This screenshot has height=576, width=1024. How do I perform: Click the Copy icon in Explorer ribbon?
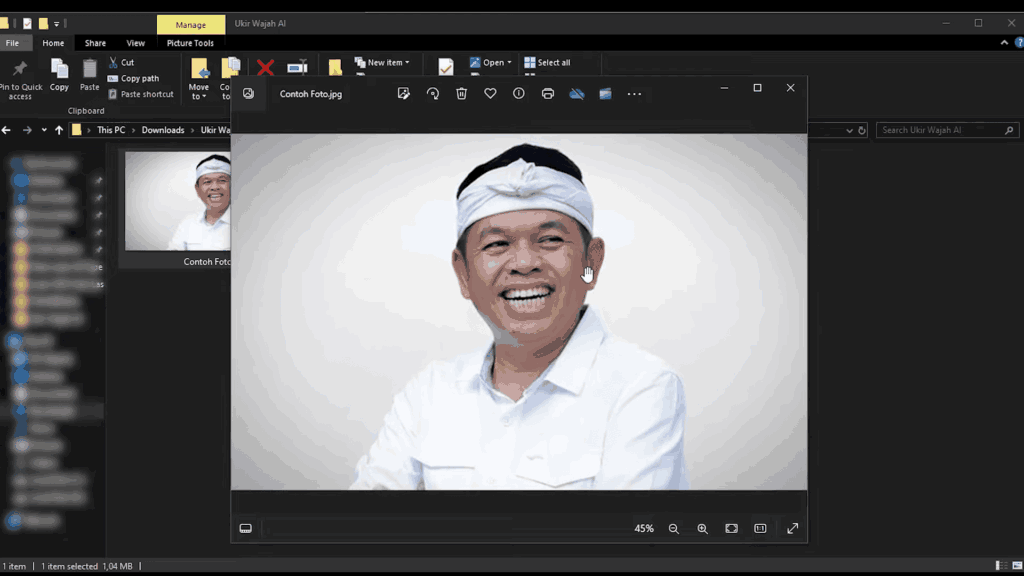59,74
